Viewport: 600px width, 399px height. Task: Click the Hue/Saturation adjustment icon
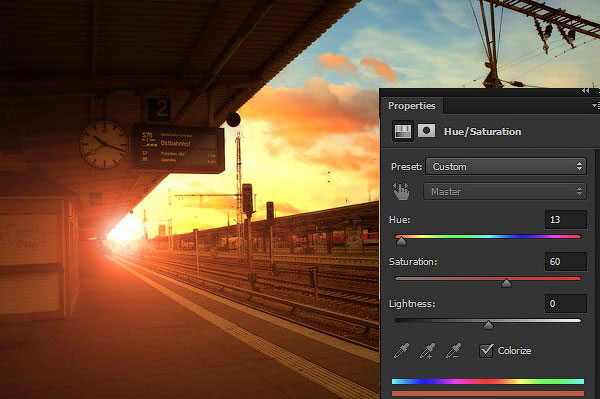[x=403, y=131]
